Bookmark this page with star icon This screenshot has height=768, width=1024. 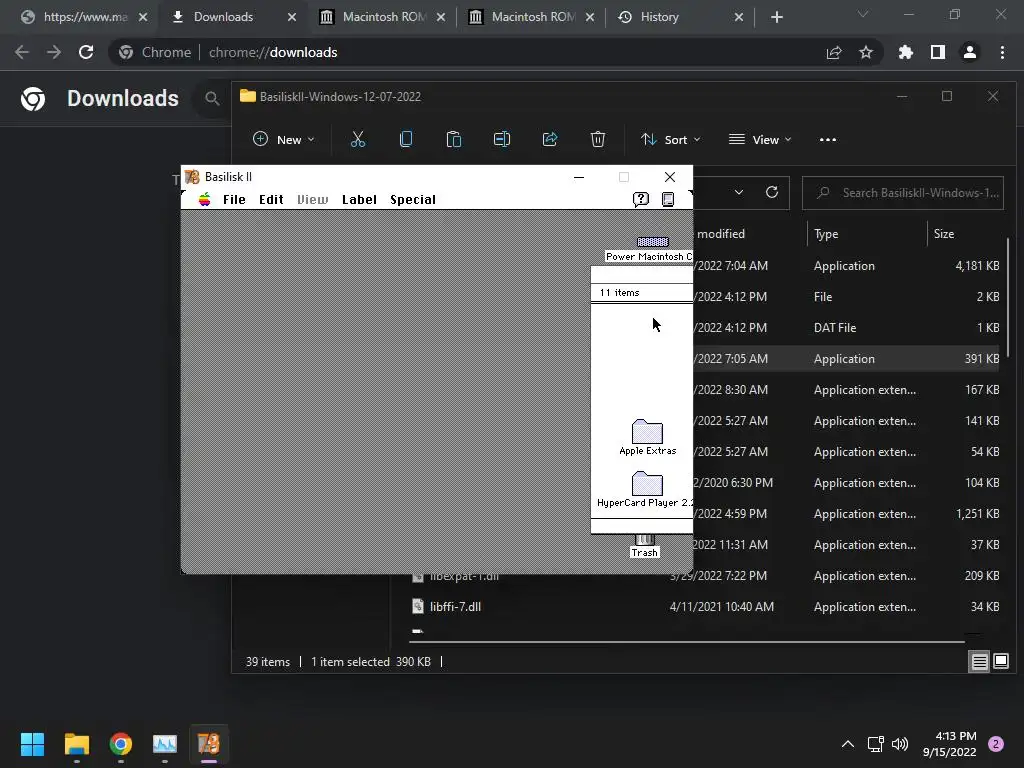(x=866, y=52)
